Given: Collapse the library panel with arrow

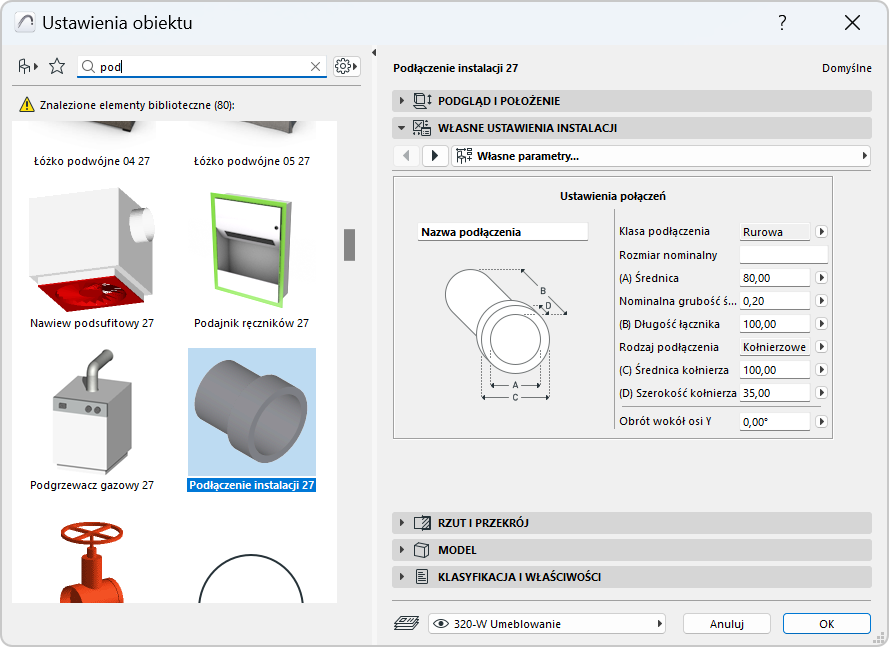Looking at the screenshot, I should (374, 53).
